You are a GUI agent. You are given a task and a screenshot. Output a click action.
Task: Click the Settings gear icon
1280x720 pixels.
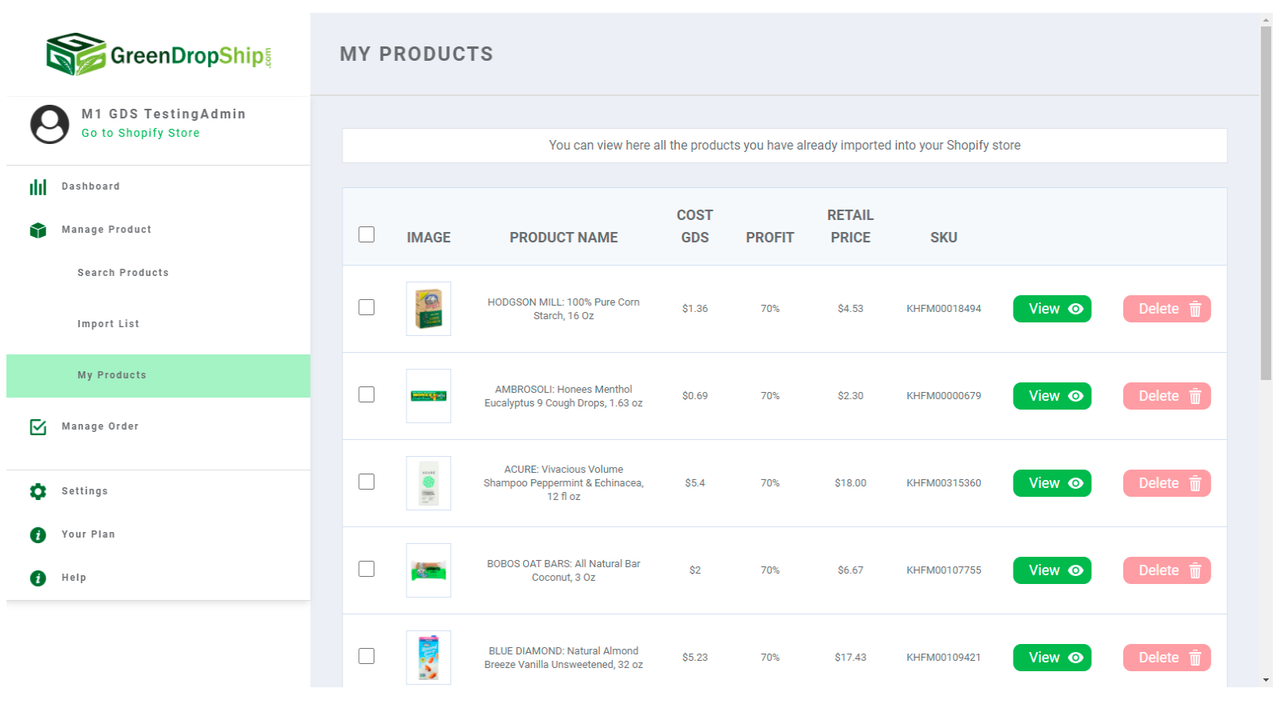tap(38, 490)
